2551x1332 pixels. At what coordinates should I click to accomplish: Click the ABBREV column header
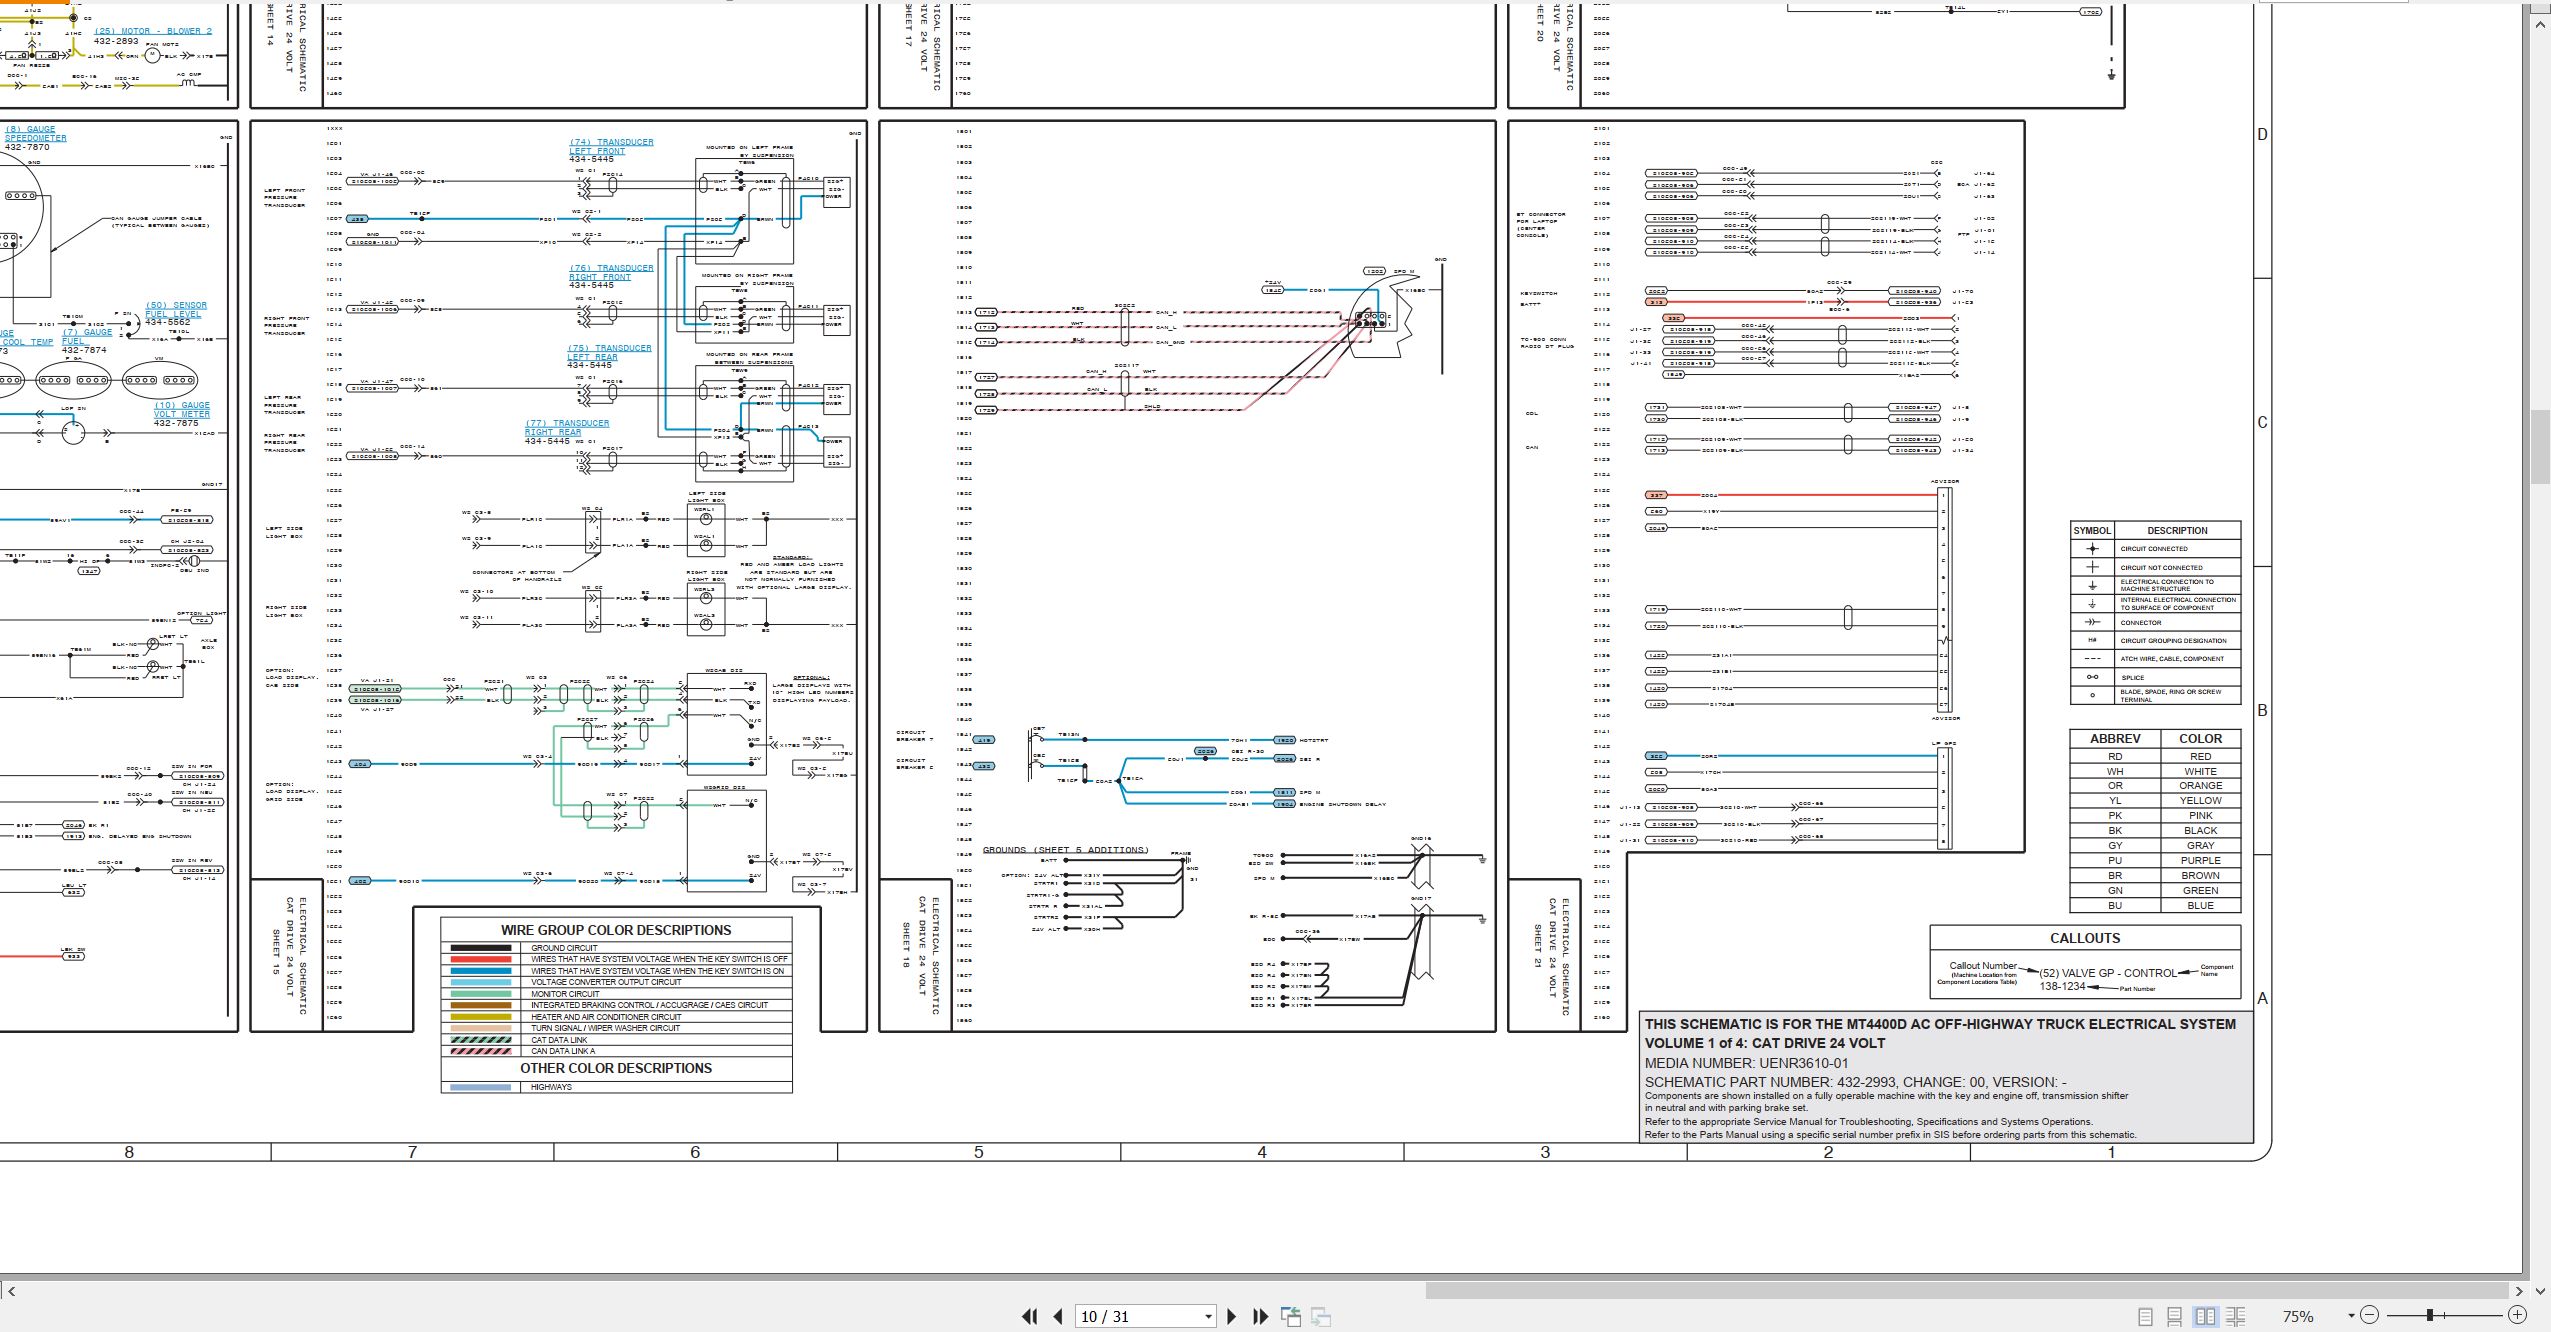click(x=2115, y=738)
